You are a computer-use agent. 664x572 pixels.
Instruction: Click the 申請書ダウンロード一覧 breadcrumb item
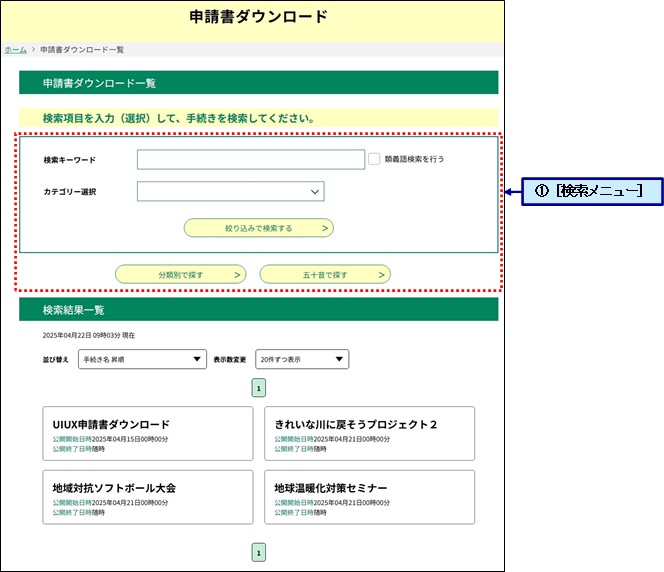82,49
